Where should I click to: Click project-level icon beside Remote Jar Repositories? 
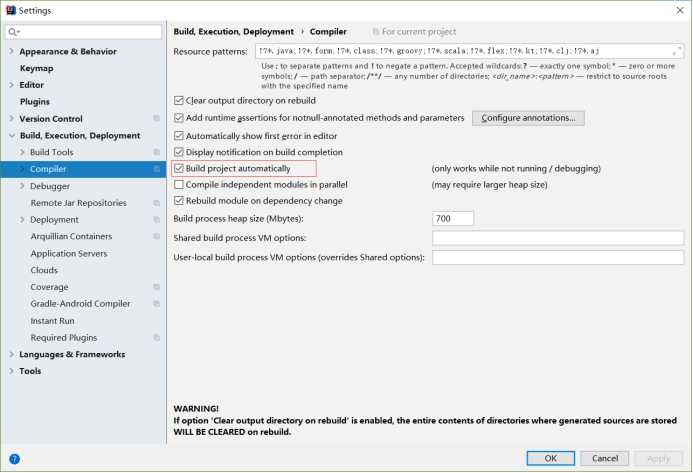tap(156, 203)
